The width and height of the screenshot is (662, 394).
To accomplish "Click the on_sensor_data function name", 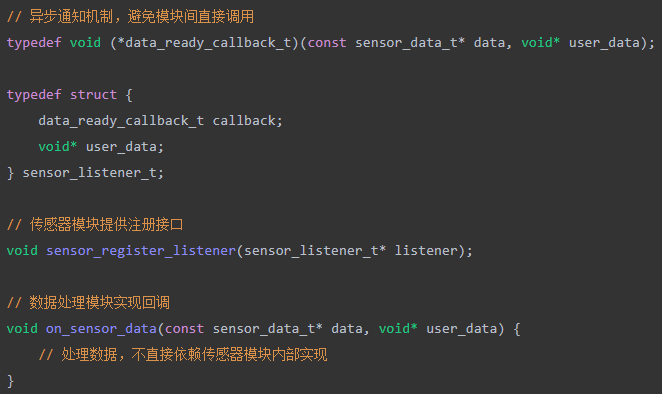I will coord(101,329).
